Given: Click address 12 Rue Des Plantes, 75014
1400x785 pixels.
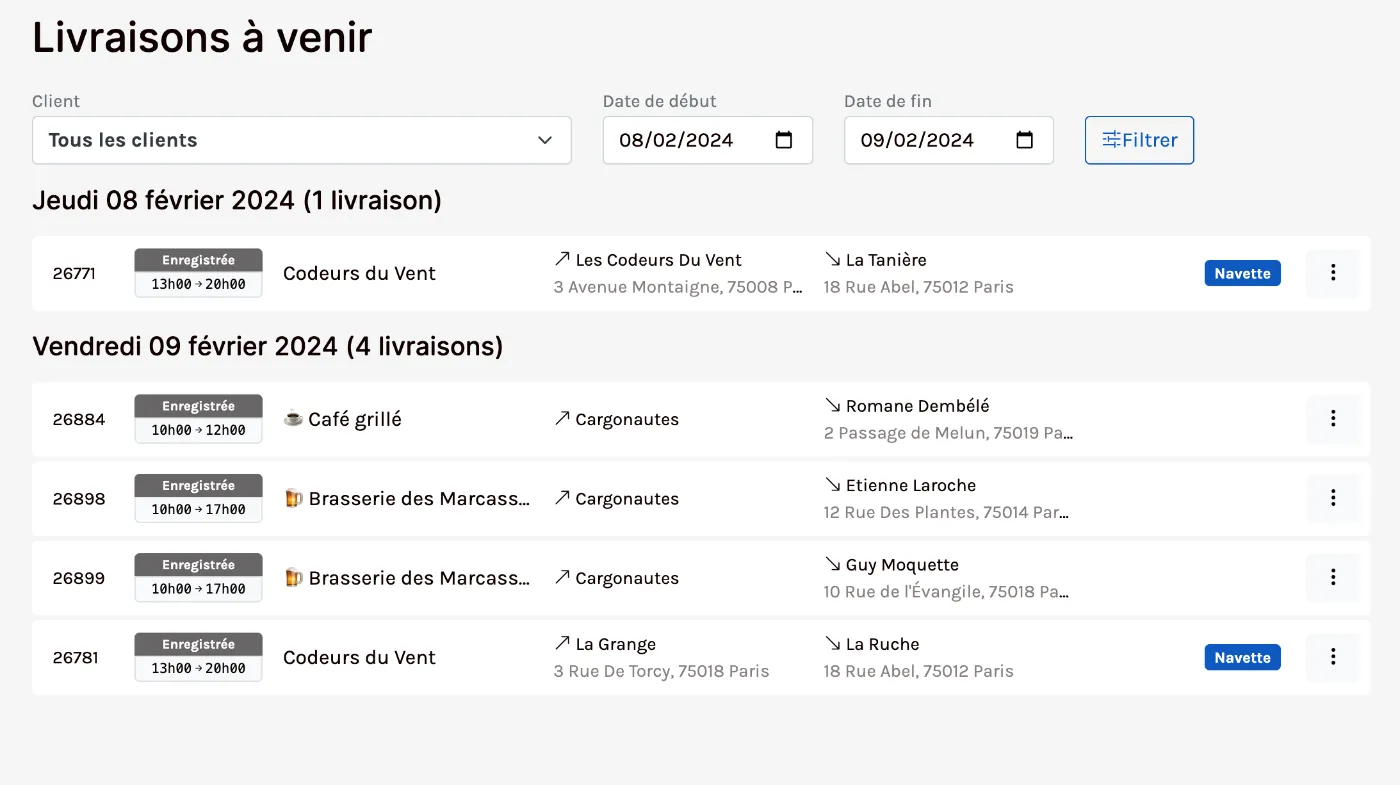Looking at the screenshot, I should click(946, 512).
